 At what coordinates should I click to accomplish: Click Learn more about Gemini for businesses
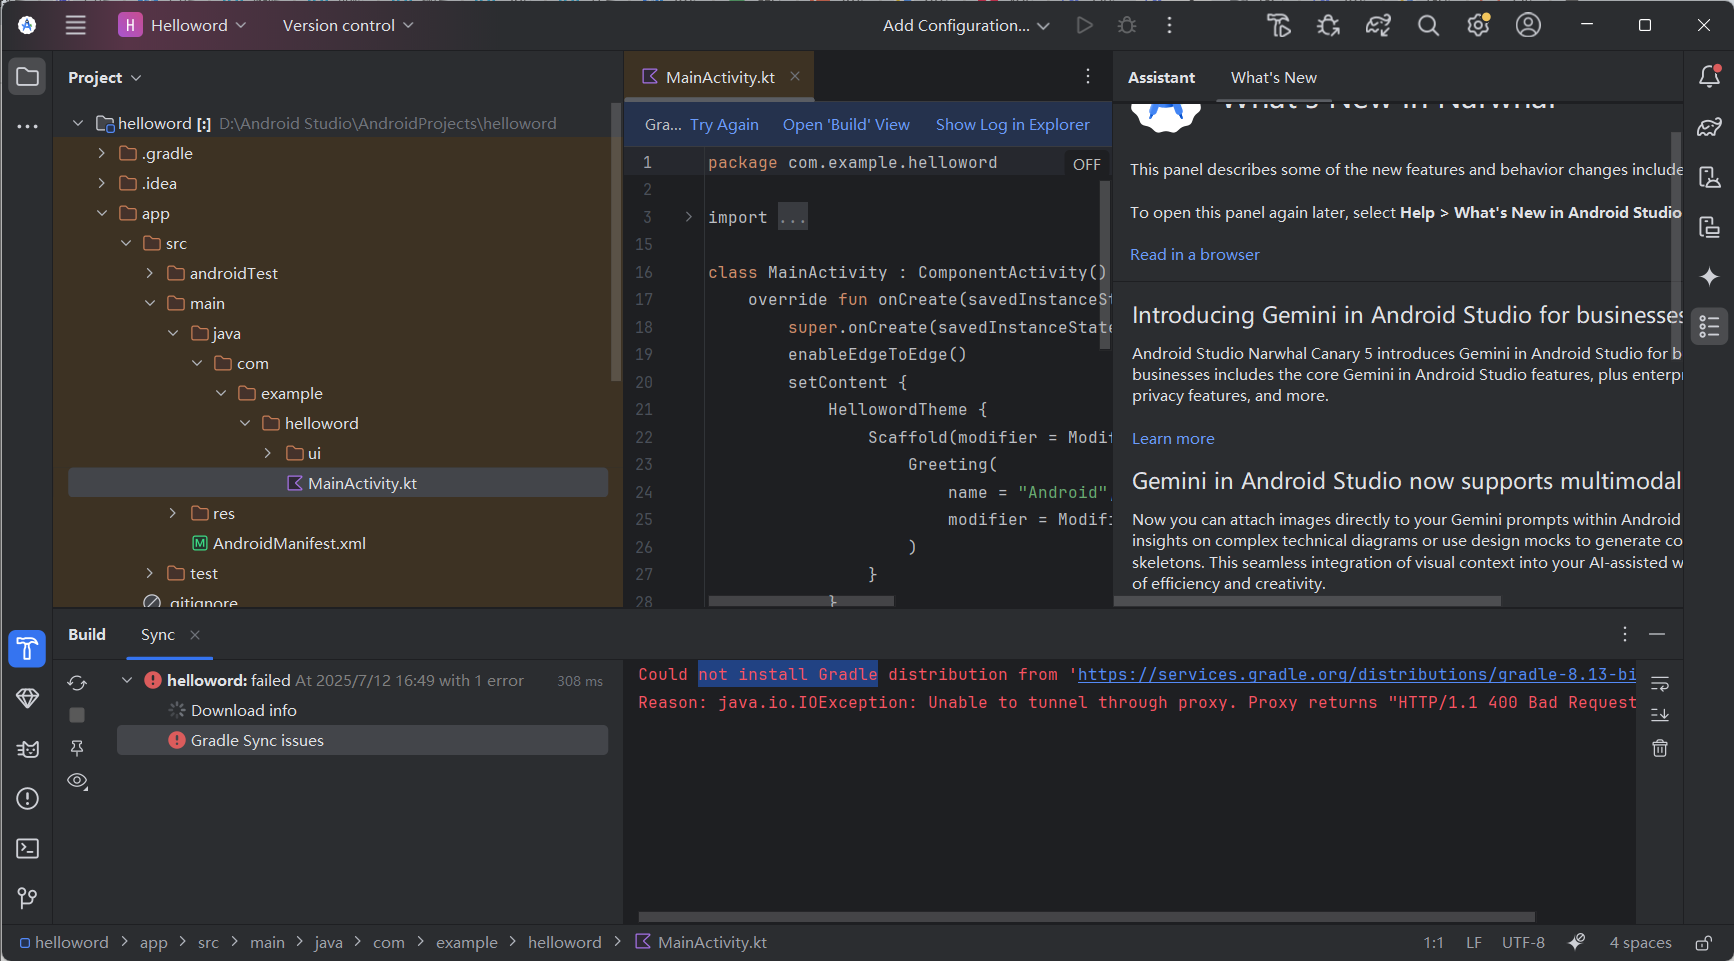[1173, 439]
